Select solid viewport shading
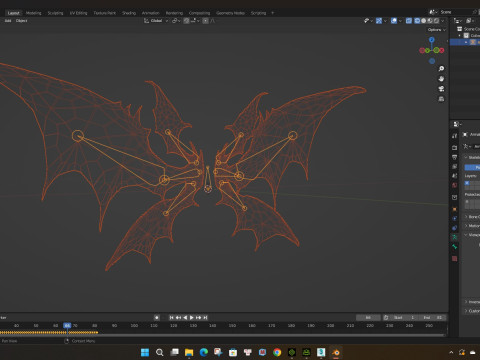480x360 pixels. (x=424, y=21)
